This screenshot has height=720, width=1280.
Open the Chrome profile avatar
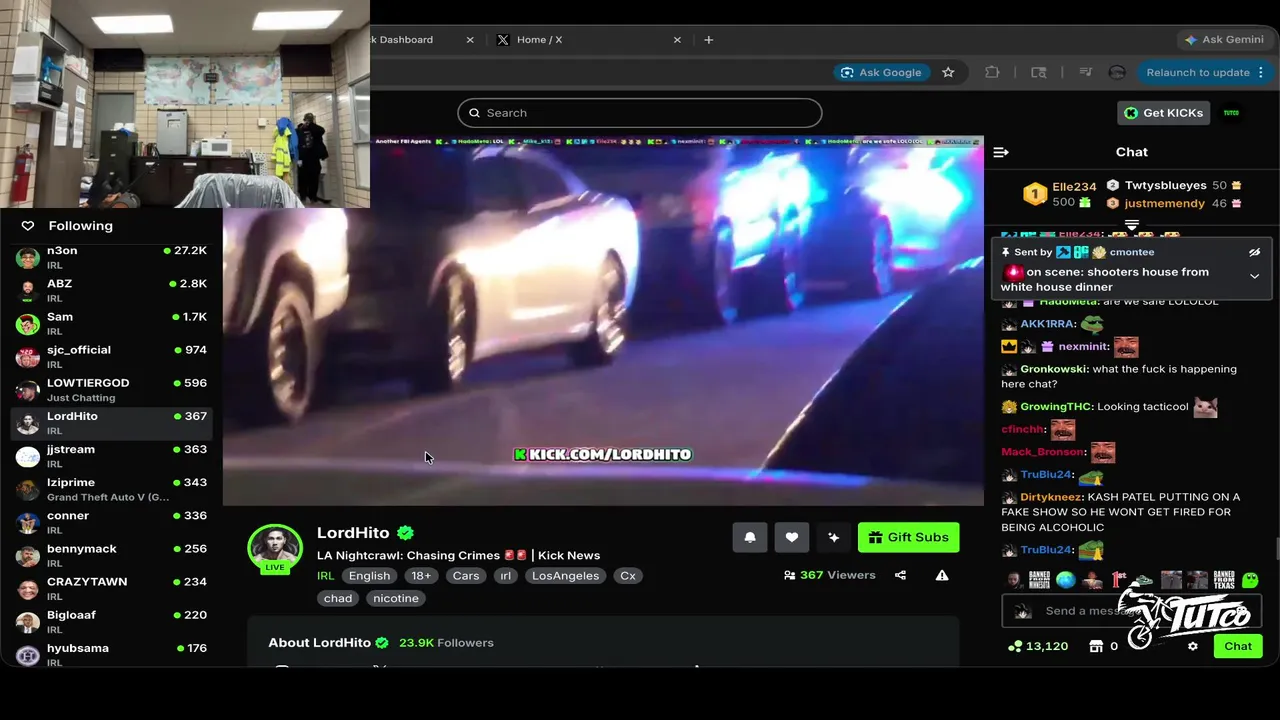pyautogui.click(x=1117, y=72)
